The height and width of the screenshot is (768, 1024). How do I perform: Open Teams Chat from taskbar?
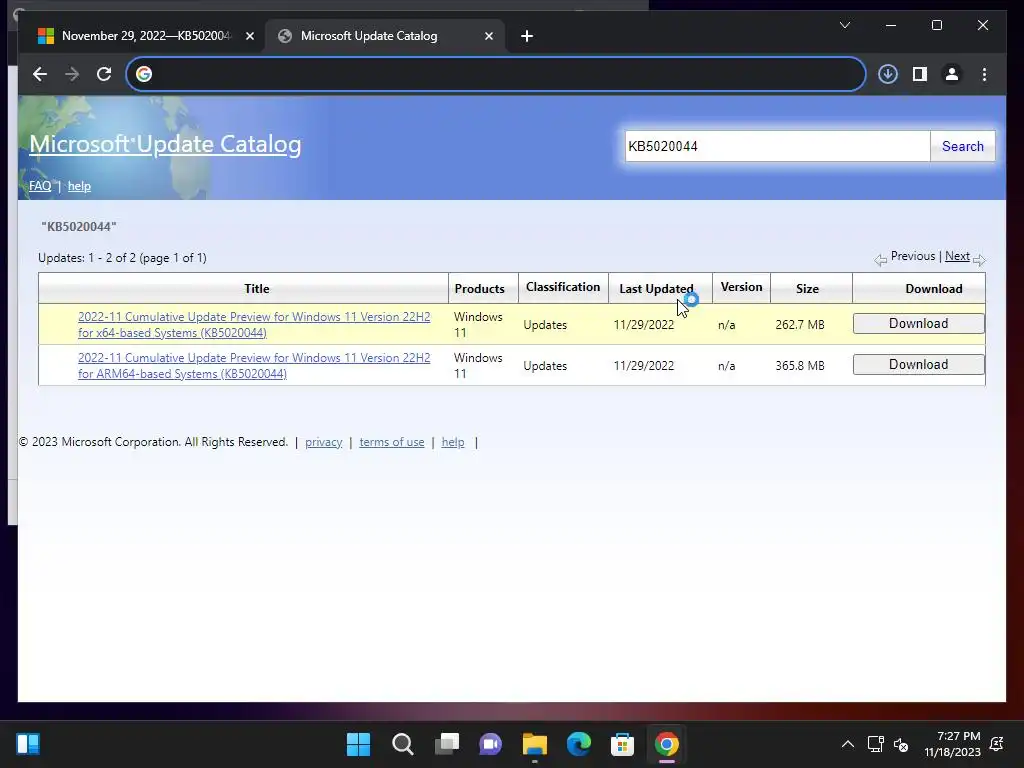click(x=490, y=744)
